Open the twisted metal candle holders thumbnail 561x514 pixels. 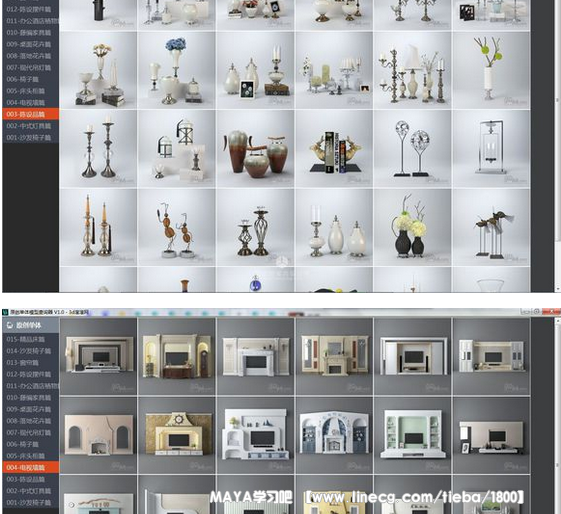point(255,227)
